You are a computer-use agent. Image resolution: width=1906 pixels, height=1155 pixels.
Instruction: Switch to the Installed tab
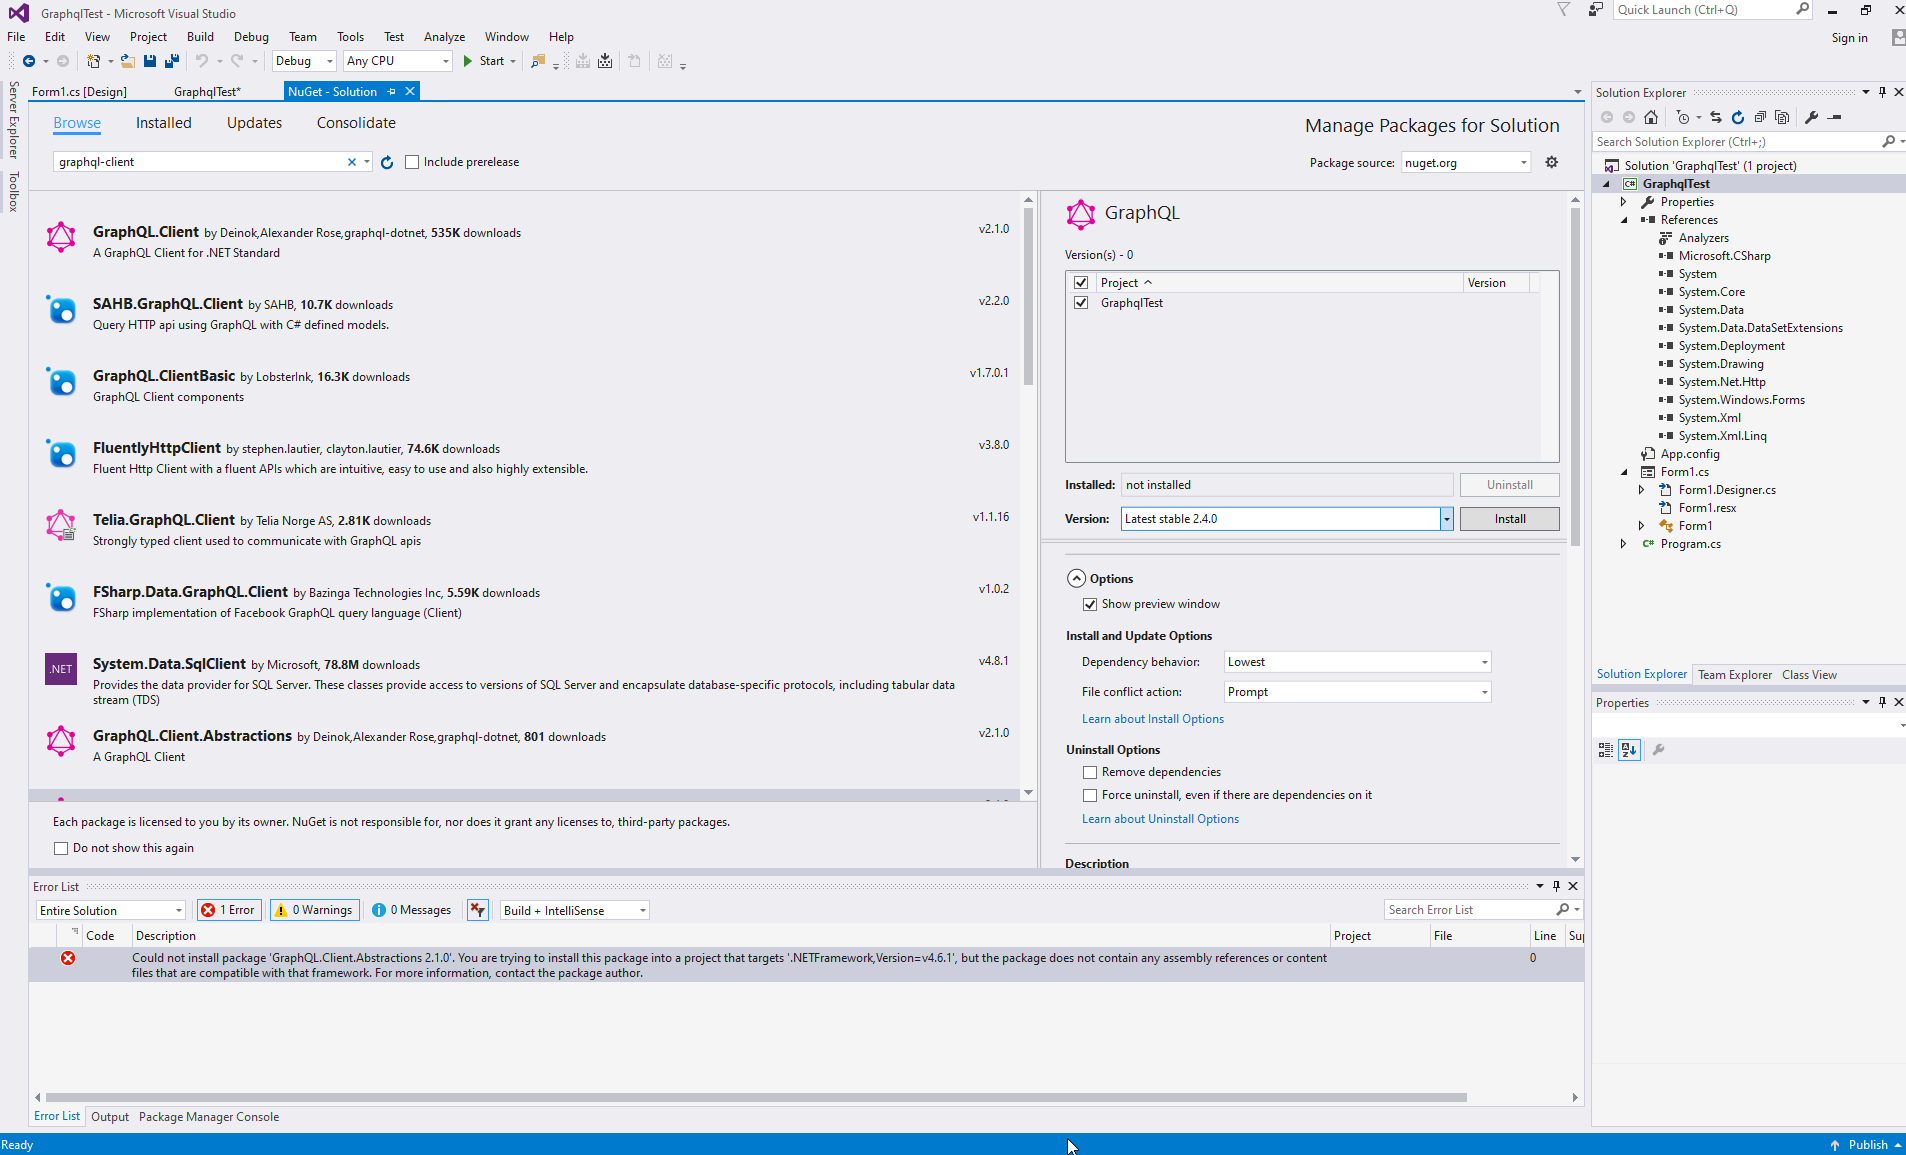[163, 122]
